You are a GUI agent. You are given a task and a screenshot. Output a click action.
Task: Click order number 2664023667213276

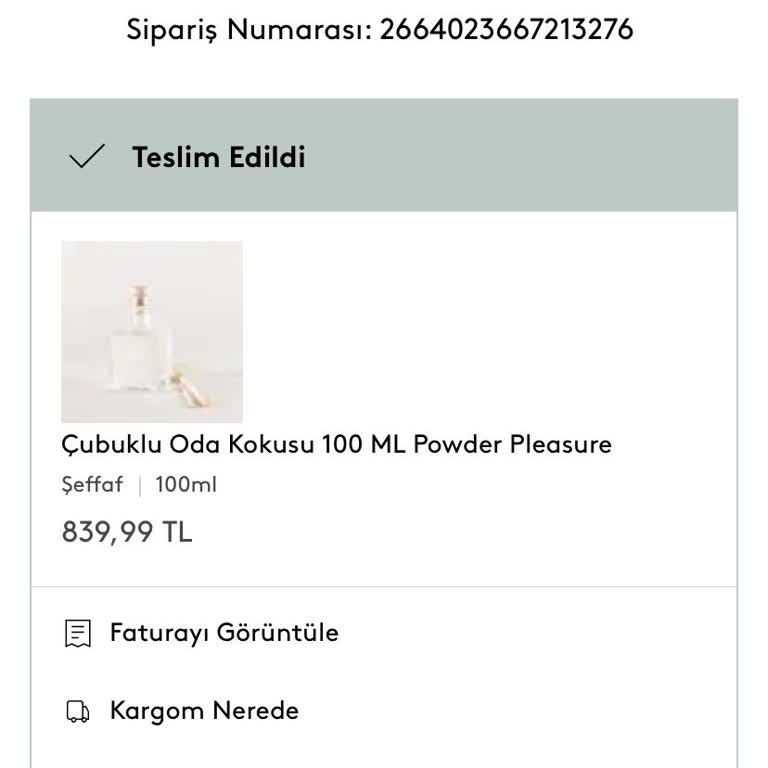coord(506,30)
